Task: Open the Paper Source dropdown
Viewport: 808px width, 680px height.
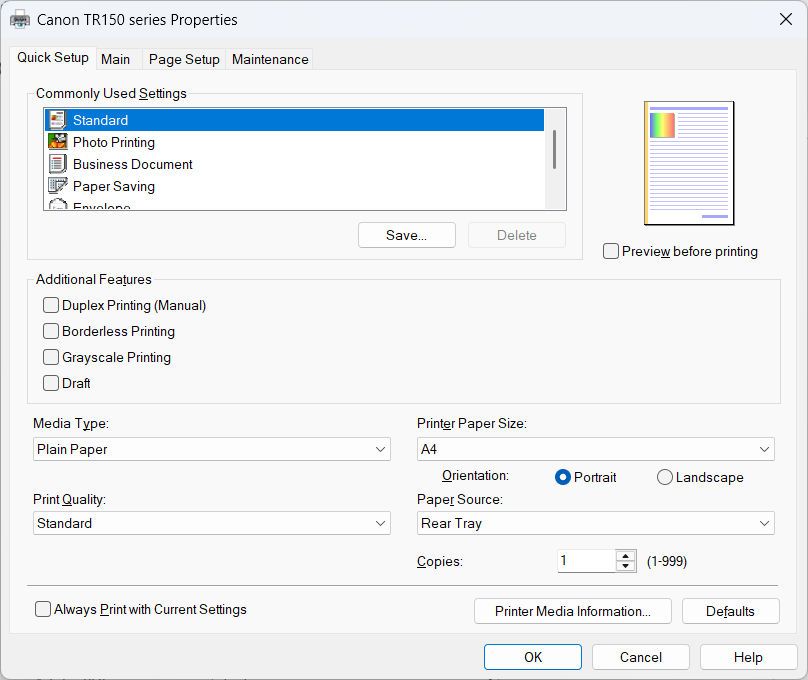Action: point(595,523)
